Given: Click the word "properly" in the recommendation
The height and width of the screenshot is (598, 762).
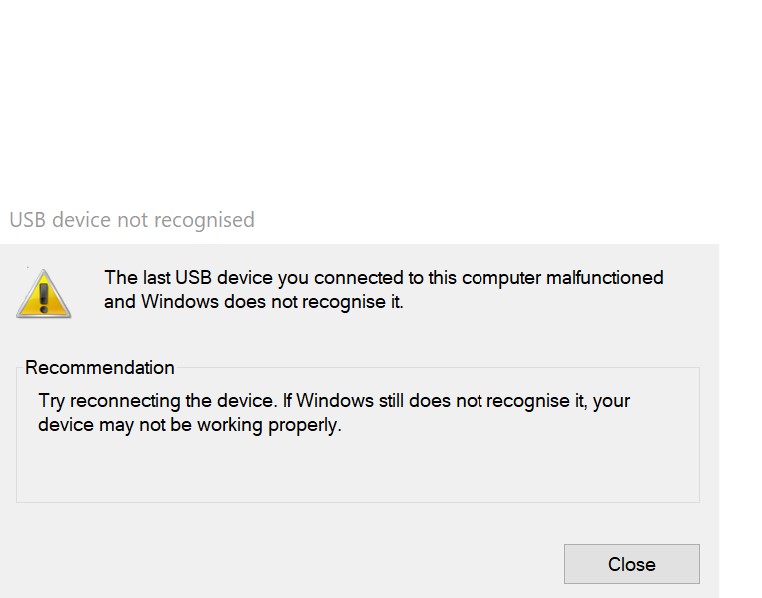Looking at the screenshot, I should coord(307,425).
